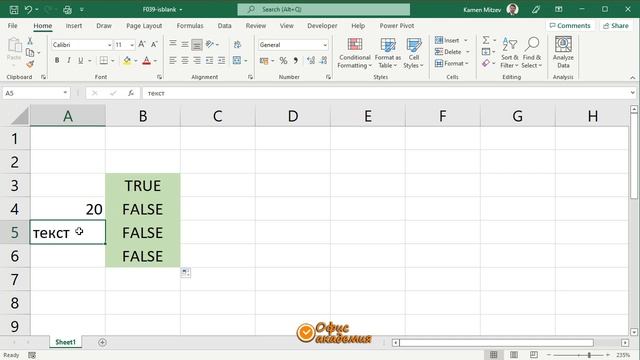This screenshot has height=360, width=640.
Task: Apply Comma Style
Action: point(296,61)
